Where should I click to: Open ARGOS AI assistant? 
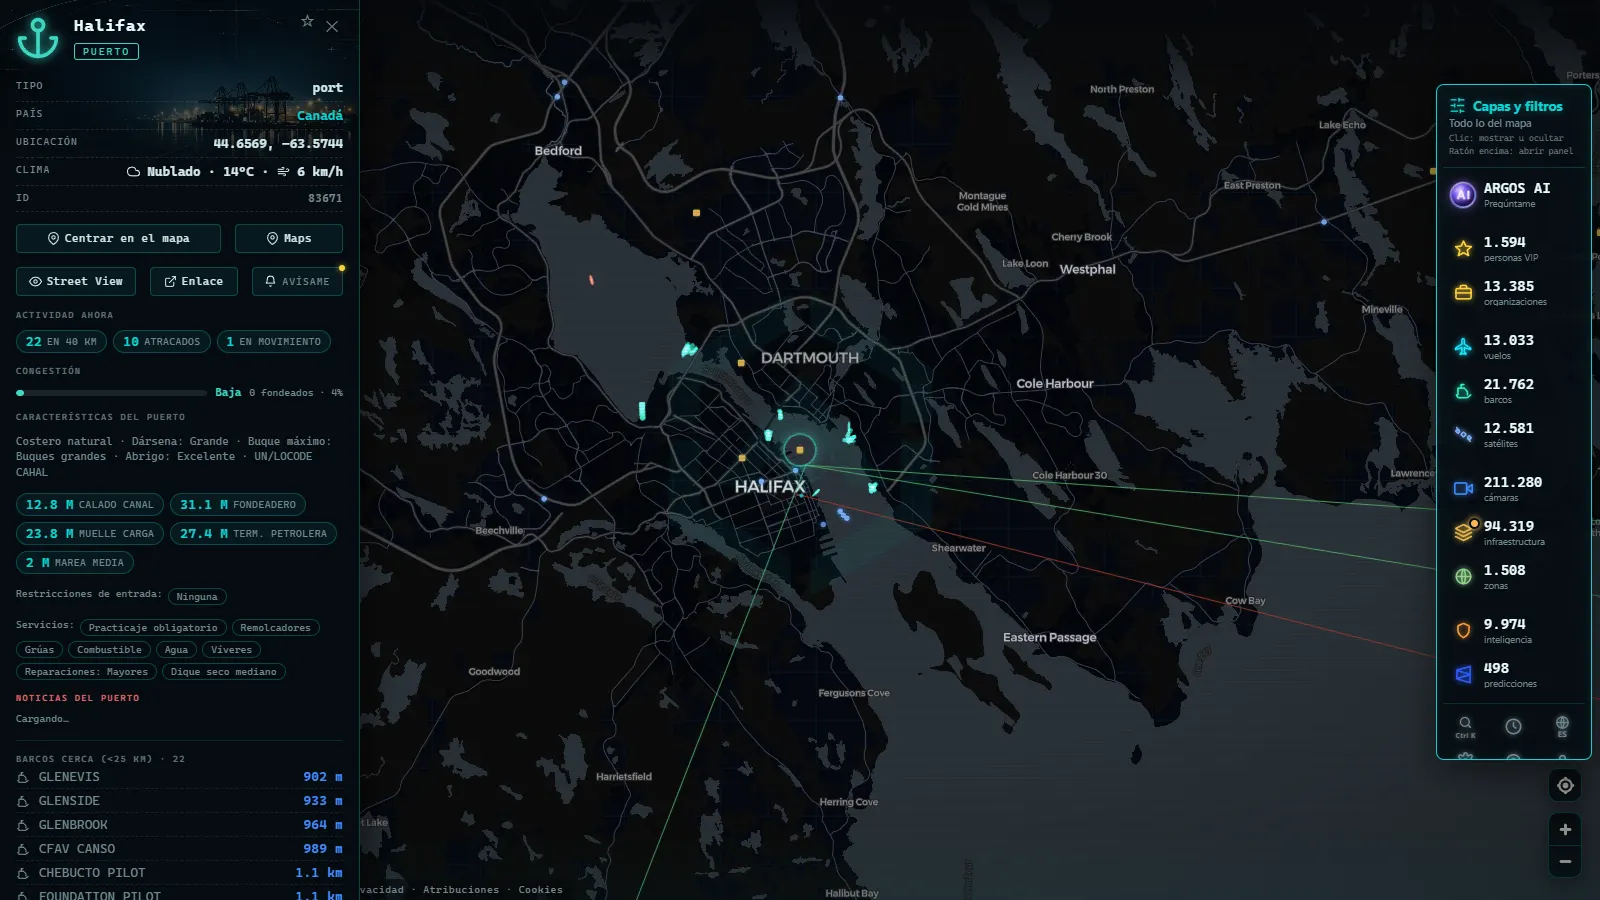click(1512, 194)
